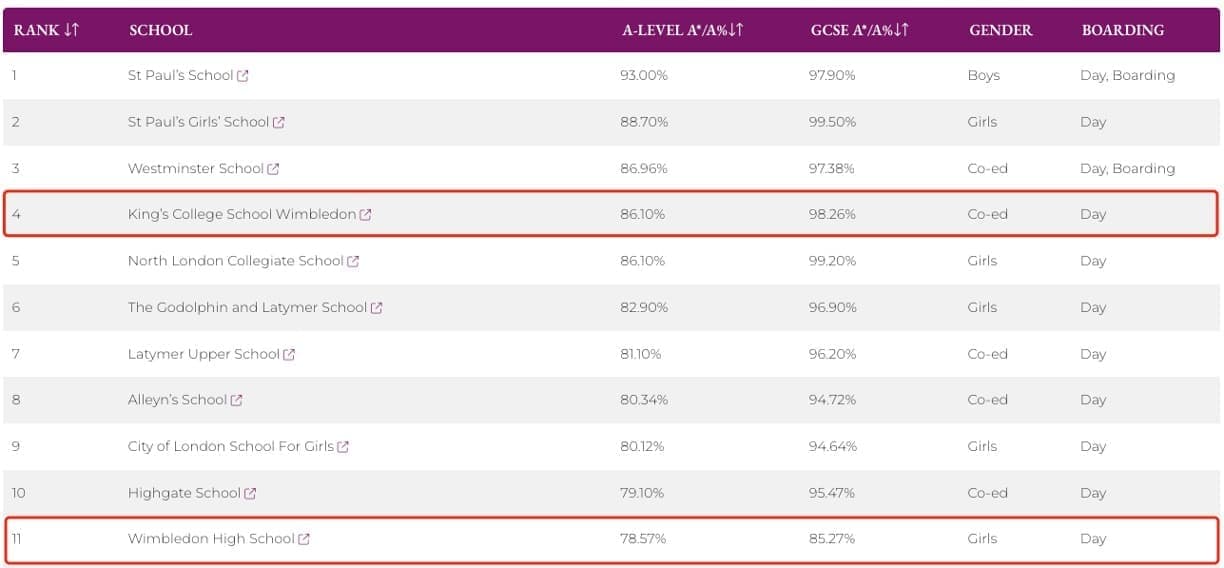The height and width of the screenshot is (568, 1224).
Task: Click external link icon for Wimbledon High School
Action: tap(304, 539)
